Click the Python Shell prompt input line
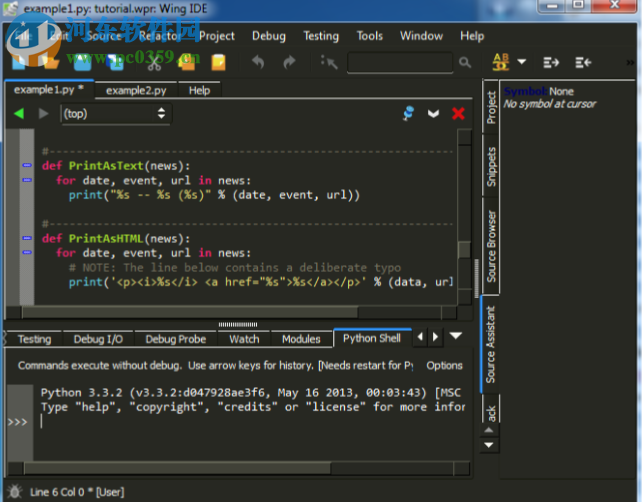Viewport: 642px width, 502px height. 253,421
